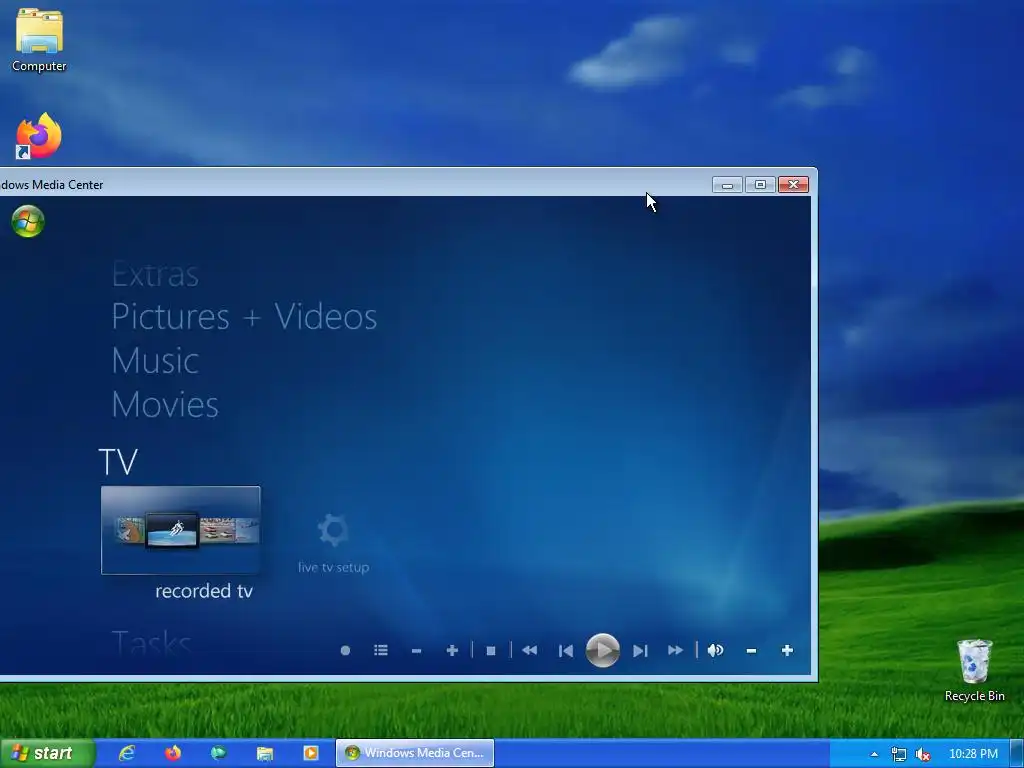1024x768 pixels.
Task: Click channel up plus button
Action: point(452,650)
